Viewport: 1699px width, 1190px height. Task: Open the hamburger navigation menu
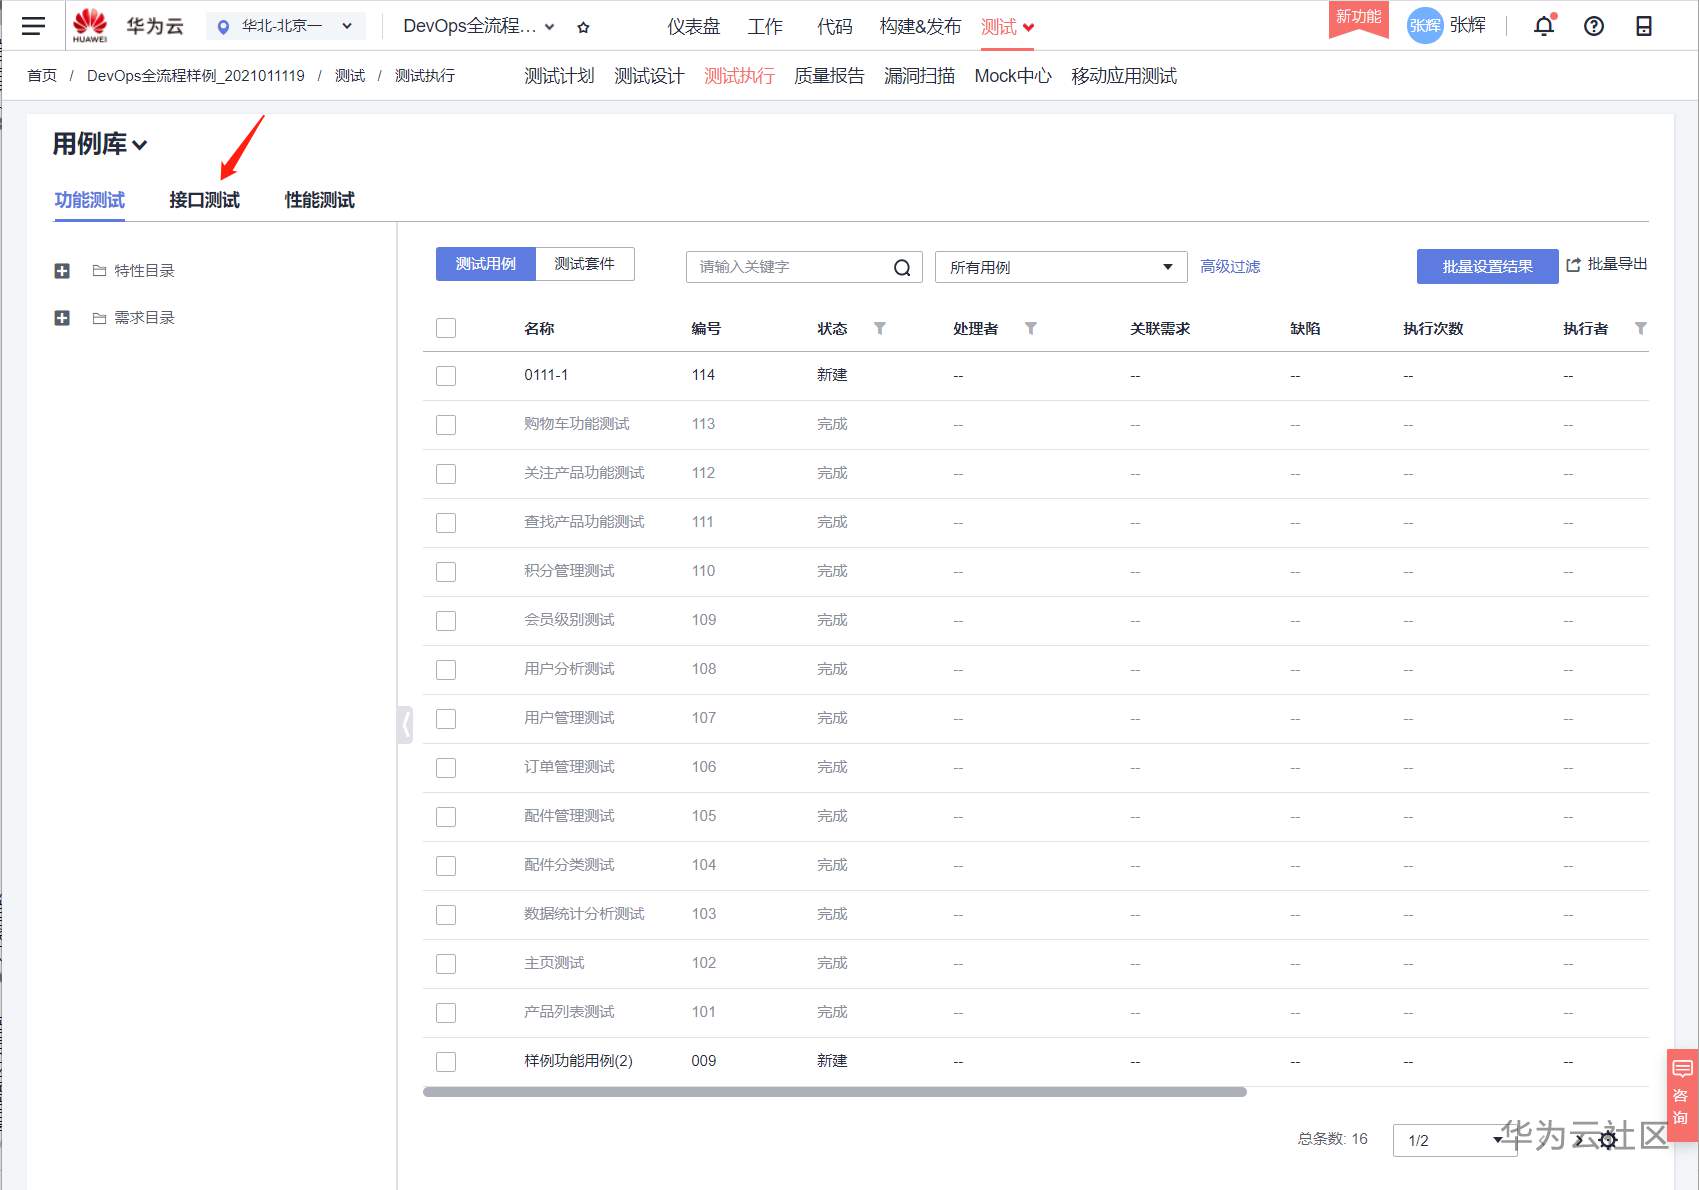(33, 26)
